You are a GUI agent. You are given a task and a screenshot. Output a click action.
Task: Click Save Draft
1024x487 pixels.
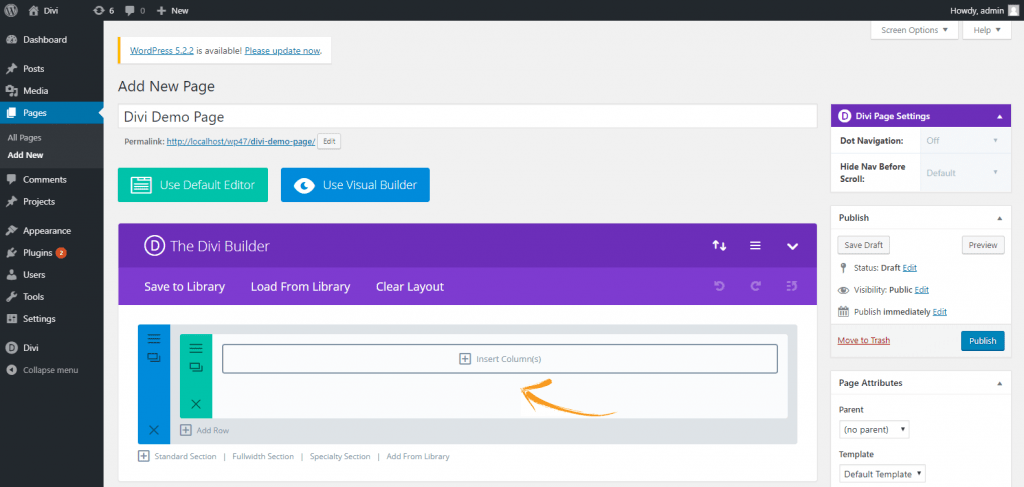point(863,245)
